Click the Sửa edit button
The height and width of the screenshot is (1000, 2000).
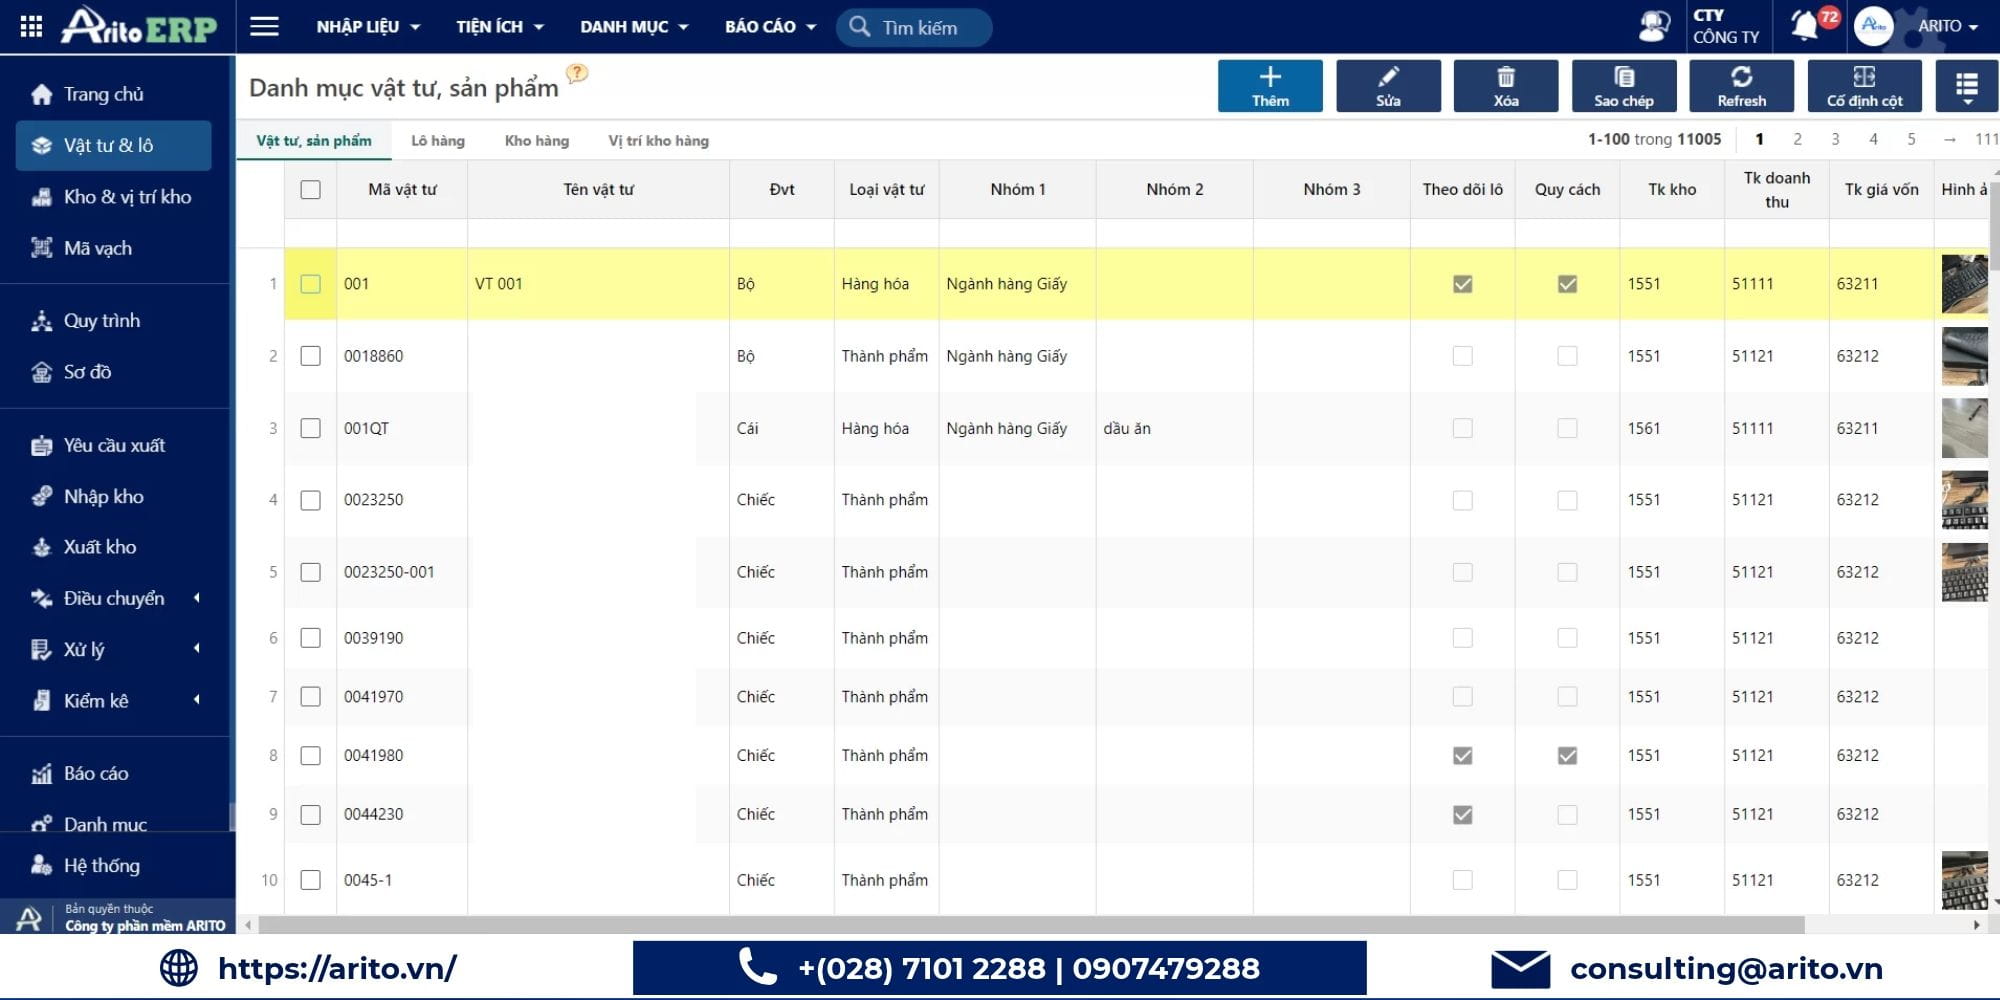(x=1388, y=86)
